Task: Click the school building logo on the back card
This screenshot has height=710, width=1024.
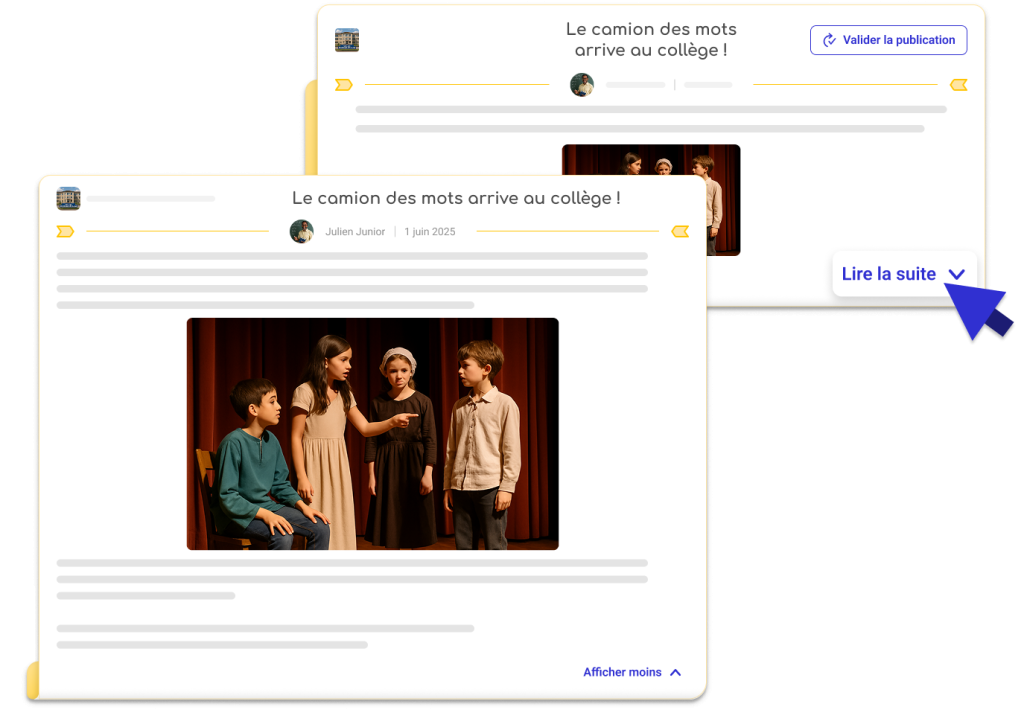Action: coord(347,40)
